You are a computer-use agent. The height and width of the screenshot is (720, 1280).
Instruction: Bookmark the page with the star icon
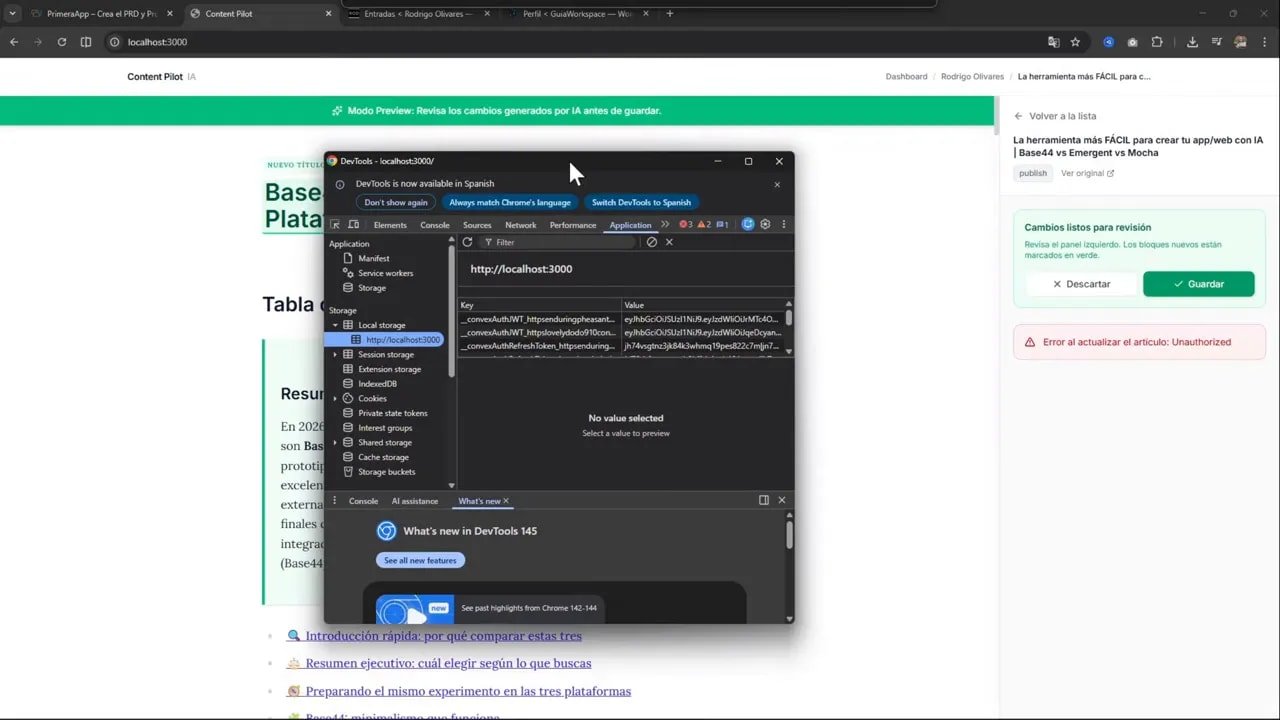[1074, 42]
